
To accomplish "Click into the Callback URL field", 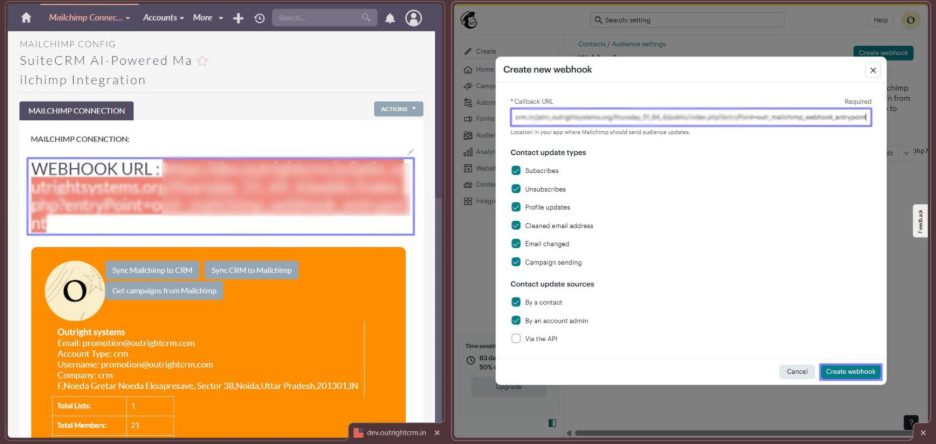I will (691, 118).
